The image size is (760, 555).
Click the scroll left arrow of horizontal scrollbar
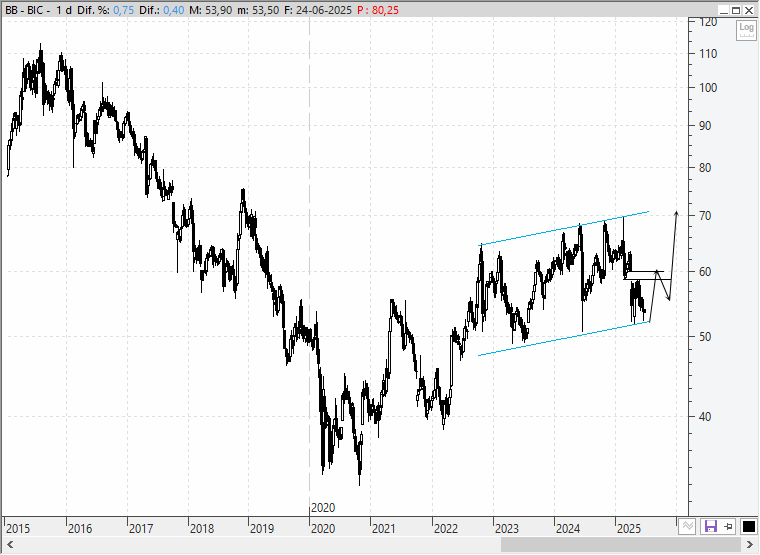(10, 544)
